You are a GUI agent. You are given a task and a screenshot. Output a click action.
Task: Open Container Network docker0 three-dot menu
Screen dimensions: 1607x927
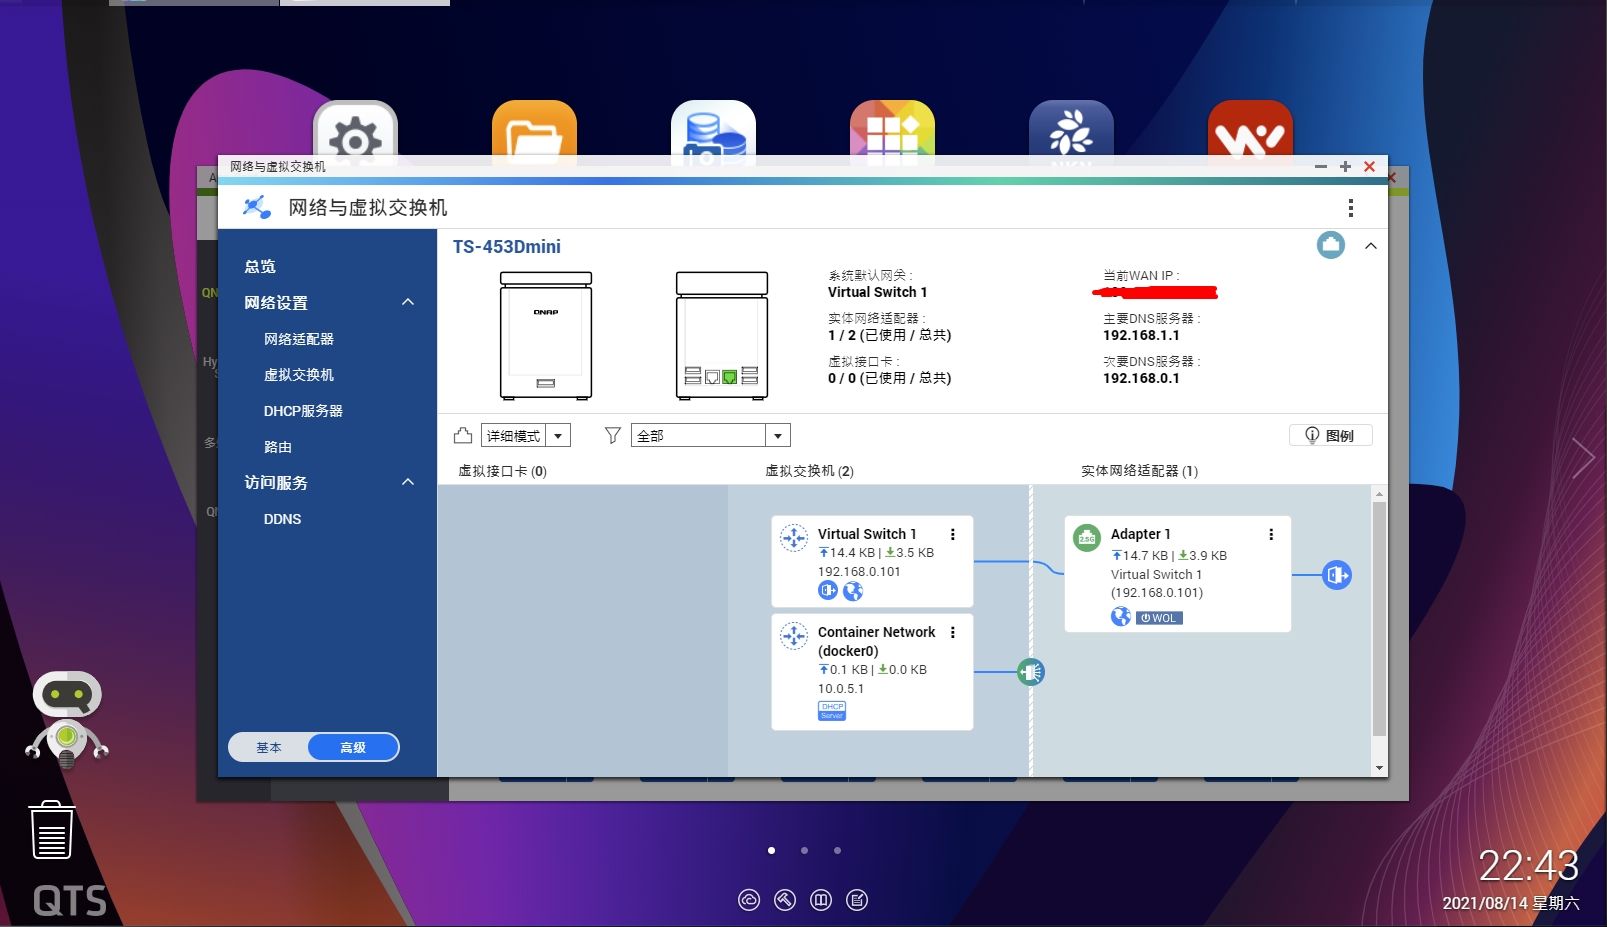click(x=953, y=632)
